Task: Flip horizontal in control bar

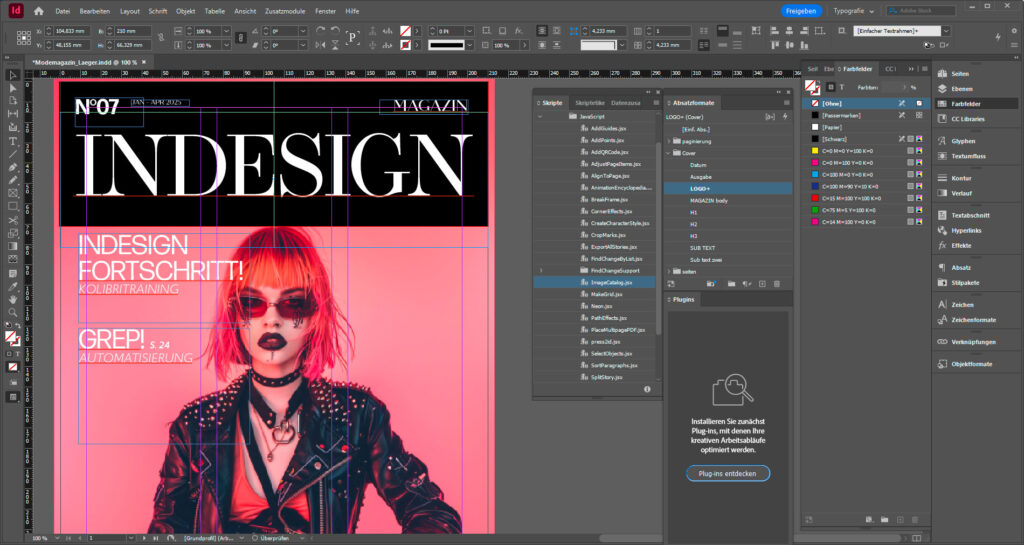Action: click(x=321, y=45)
